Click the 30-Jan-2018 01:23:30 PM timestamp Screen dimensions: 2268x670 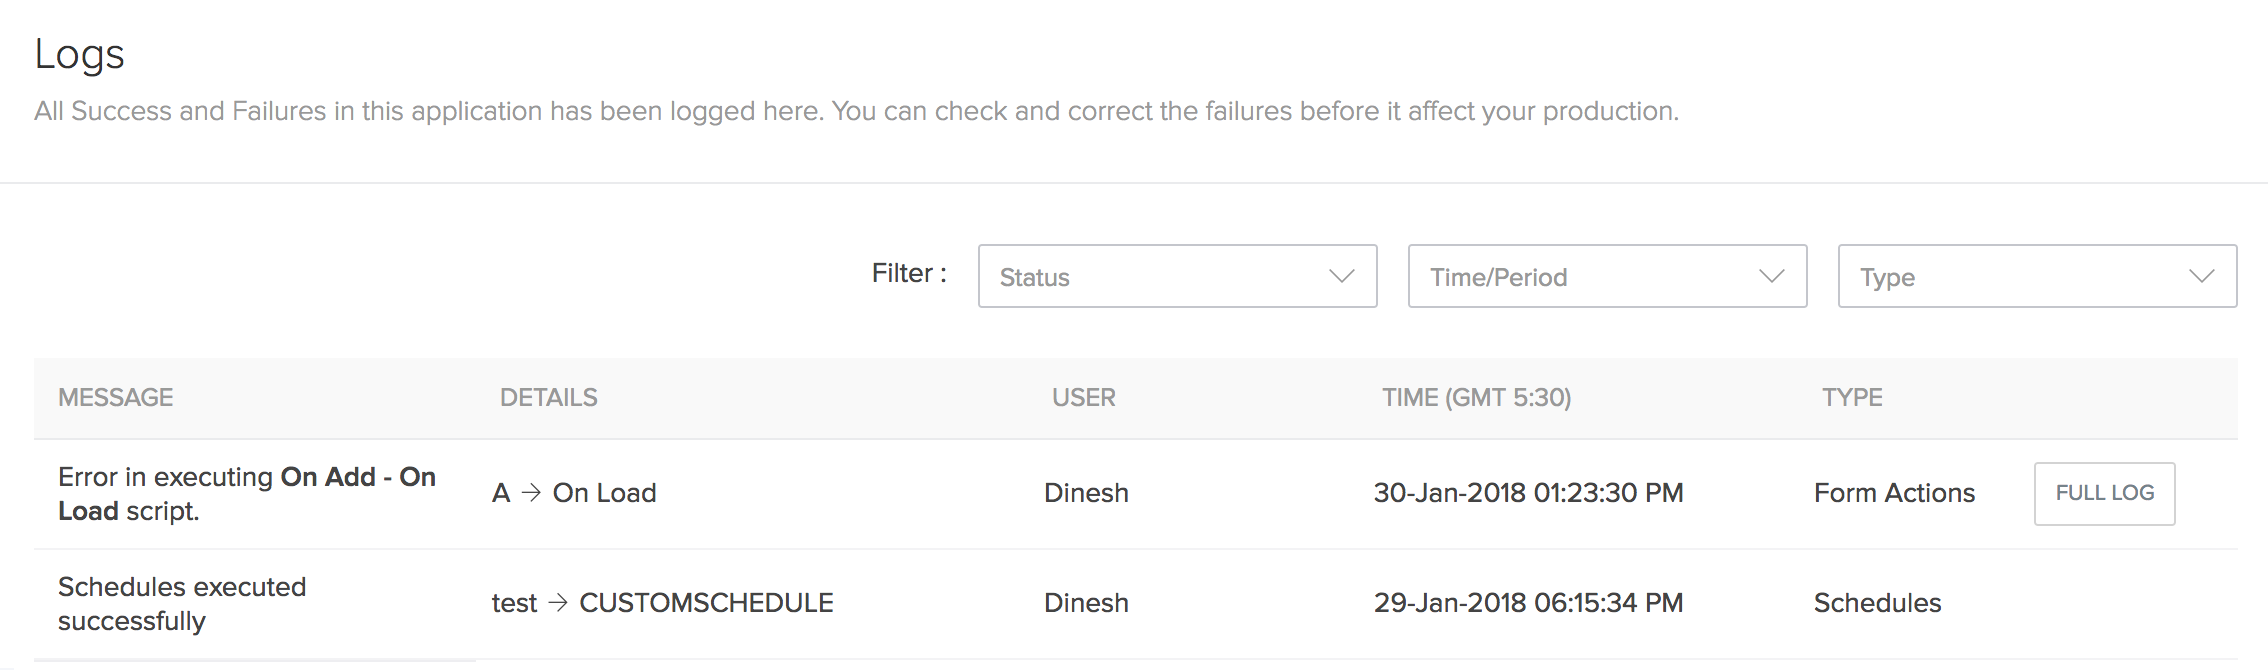point(1528,493)
